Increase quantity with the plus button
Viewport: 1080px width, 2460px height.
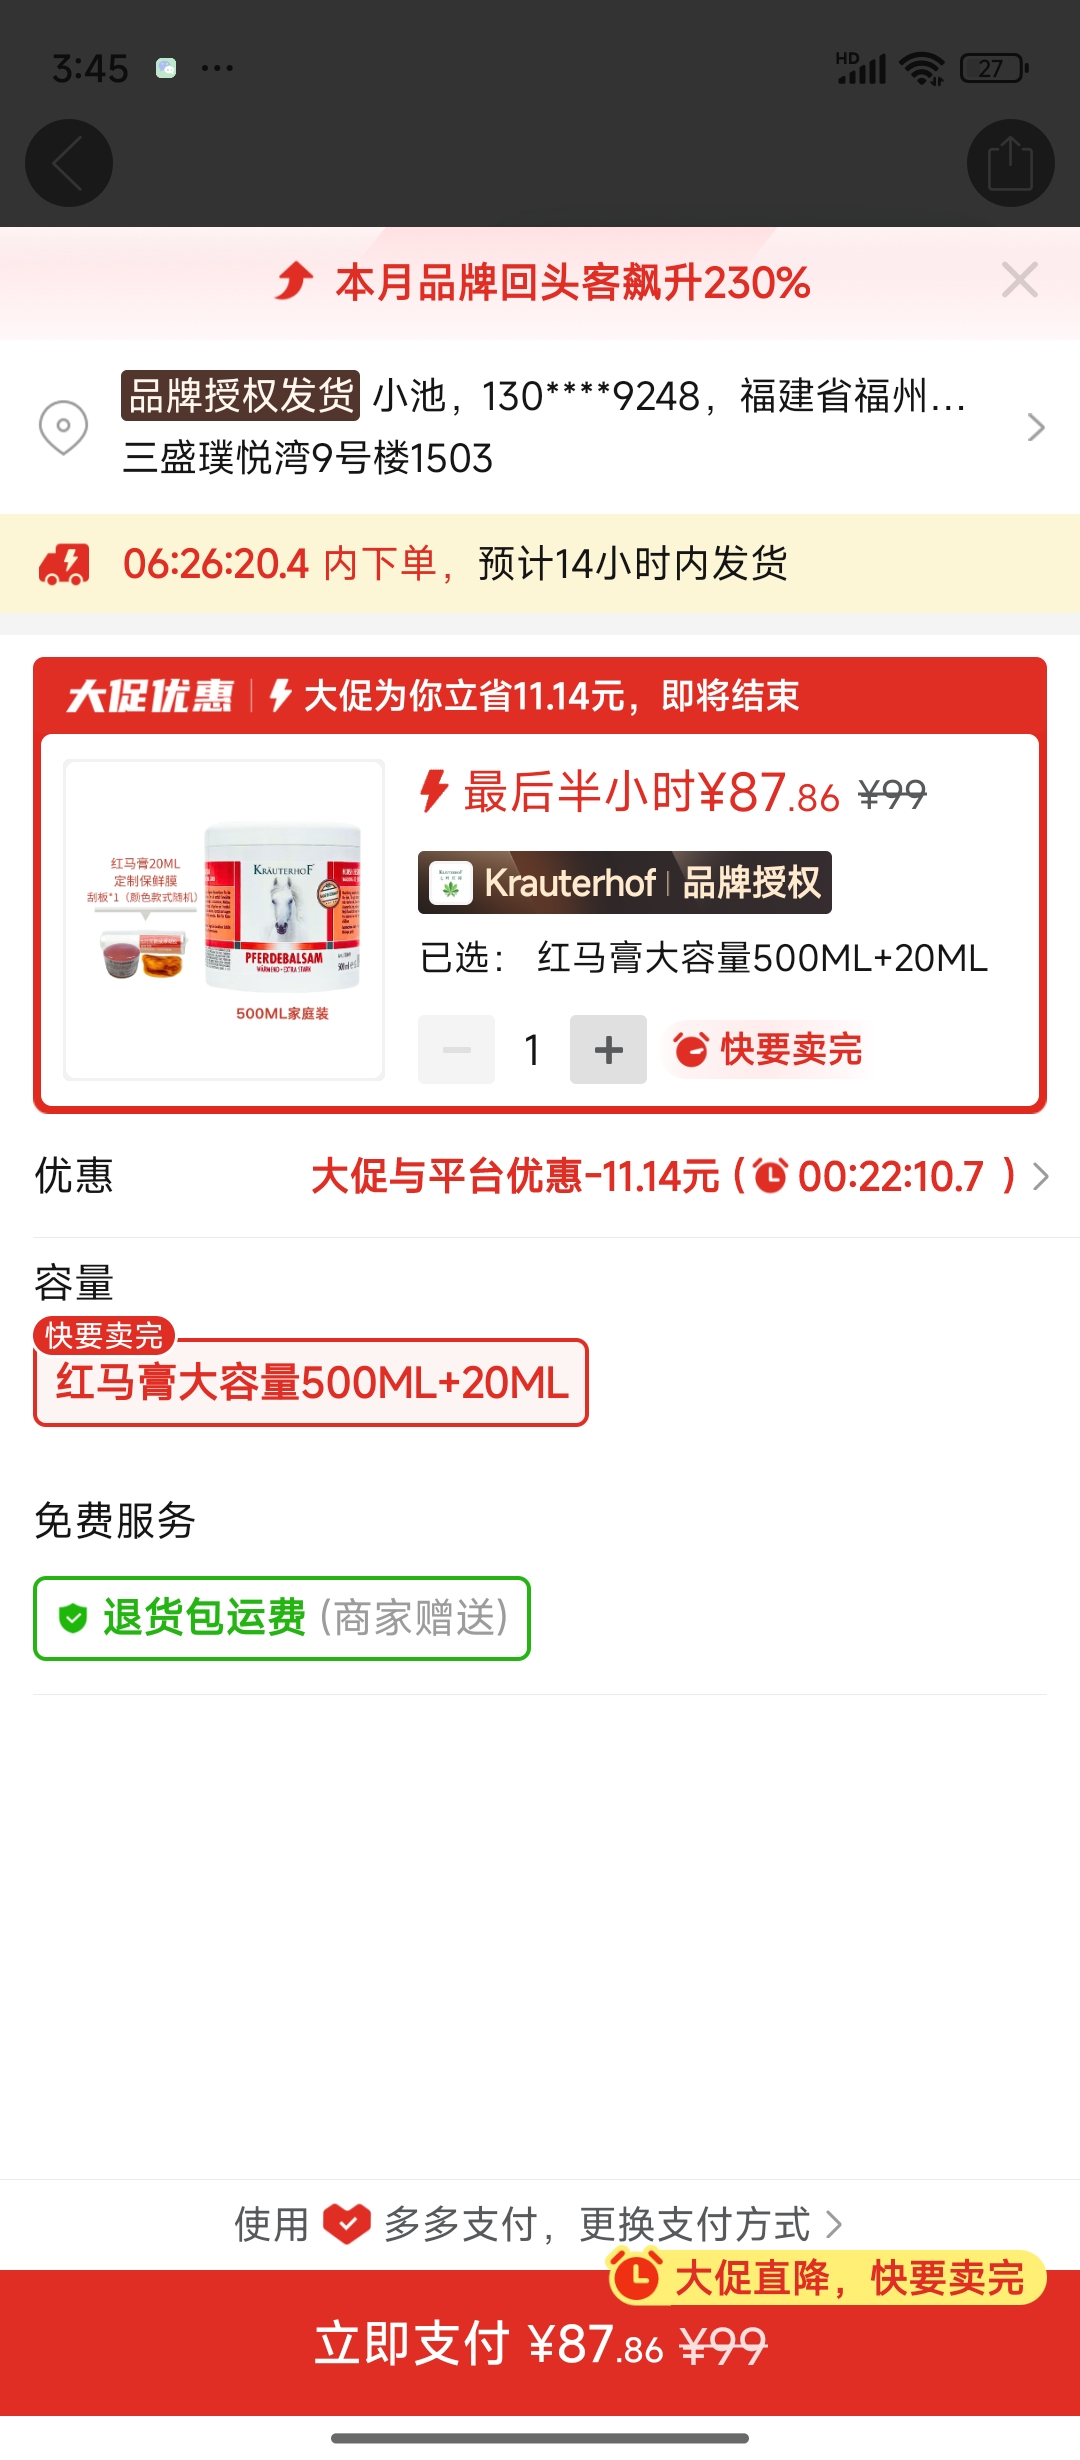608,1050
